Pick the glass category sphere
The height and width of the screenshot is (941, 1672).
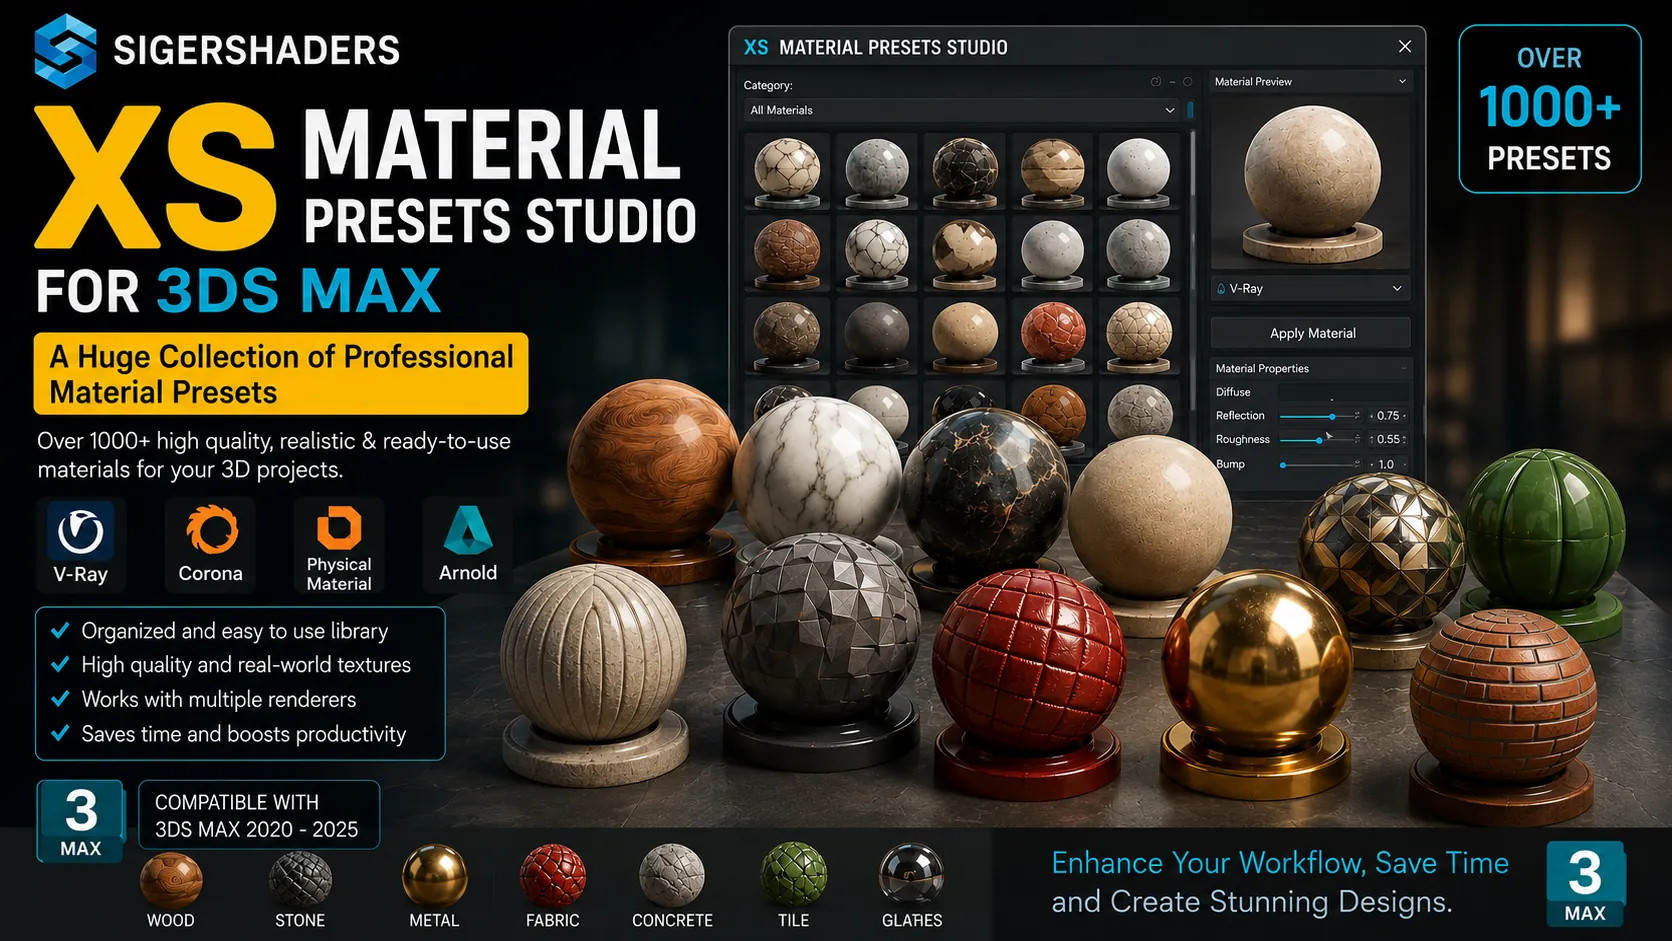(x=911, y=877)
